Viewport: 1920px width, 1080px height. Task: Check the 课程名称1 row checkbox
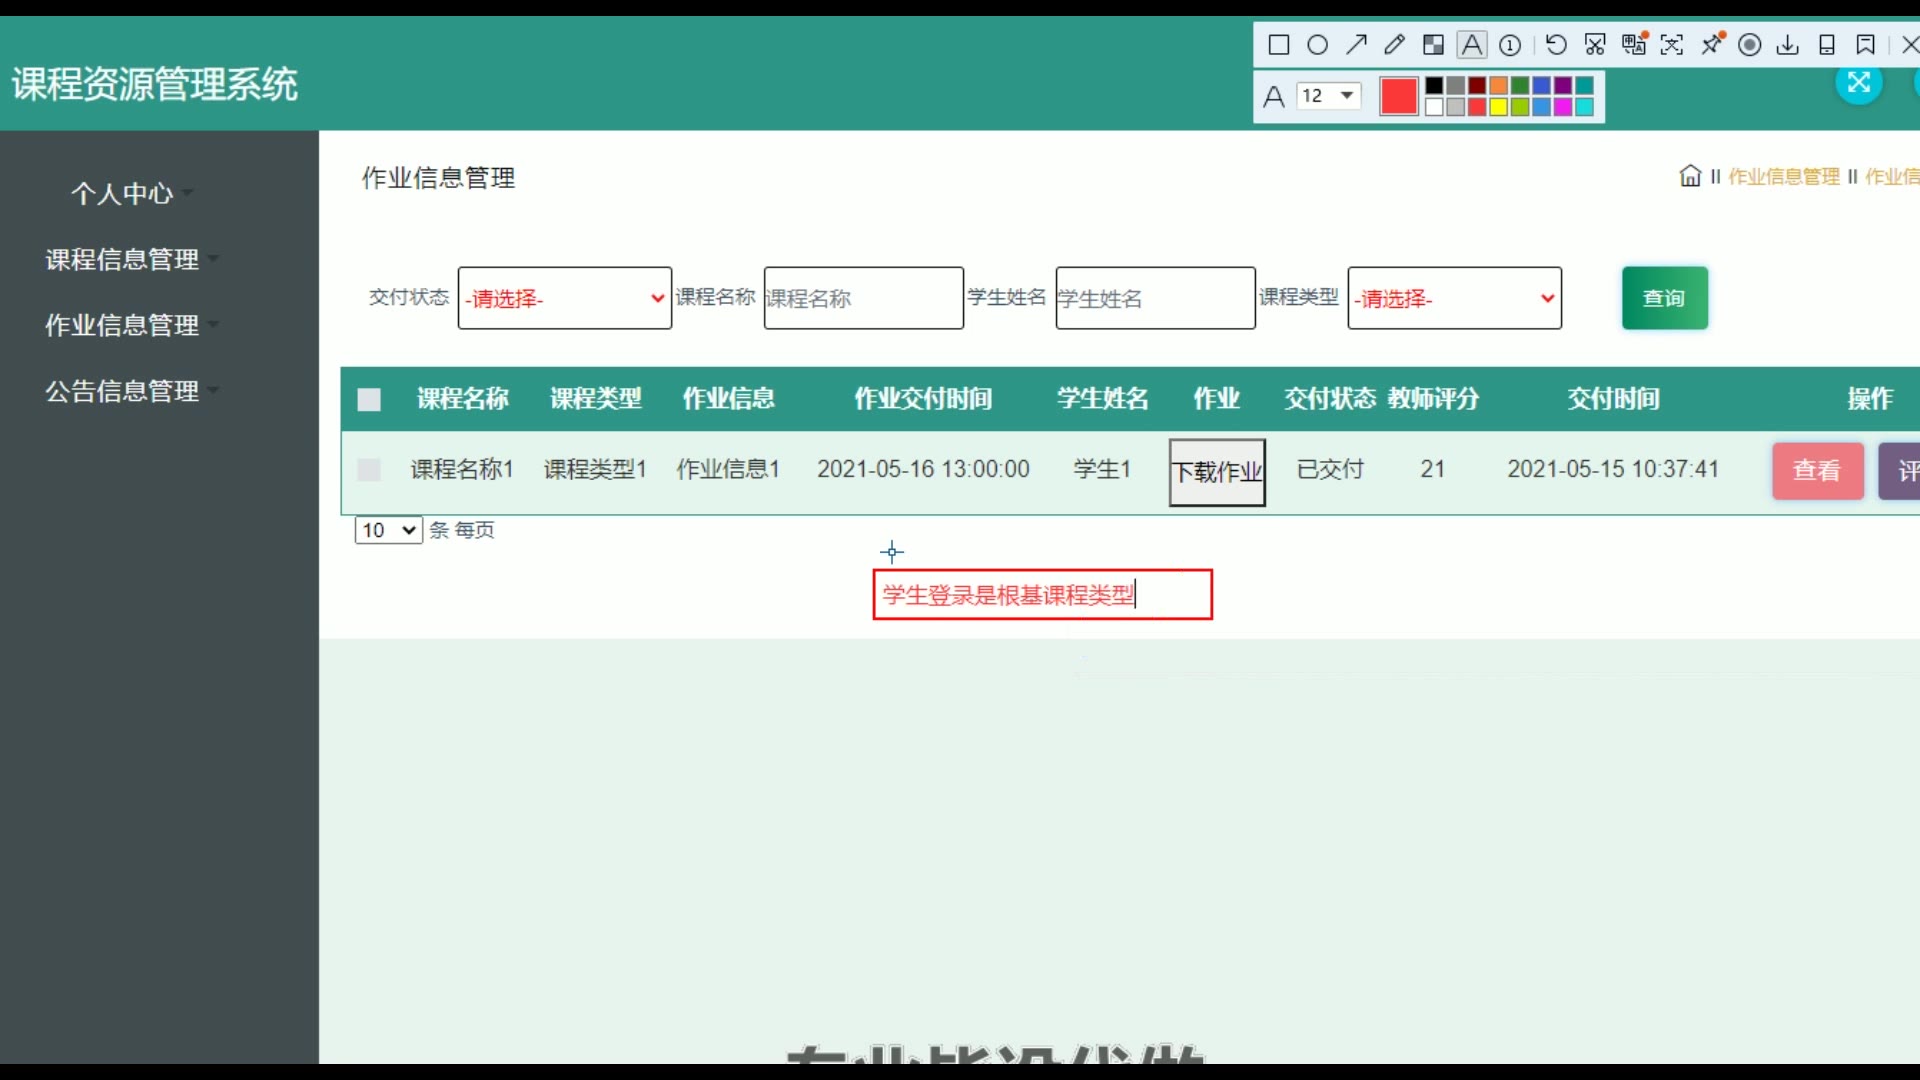pos(369,470)
